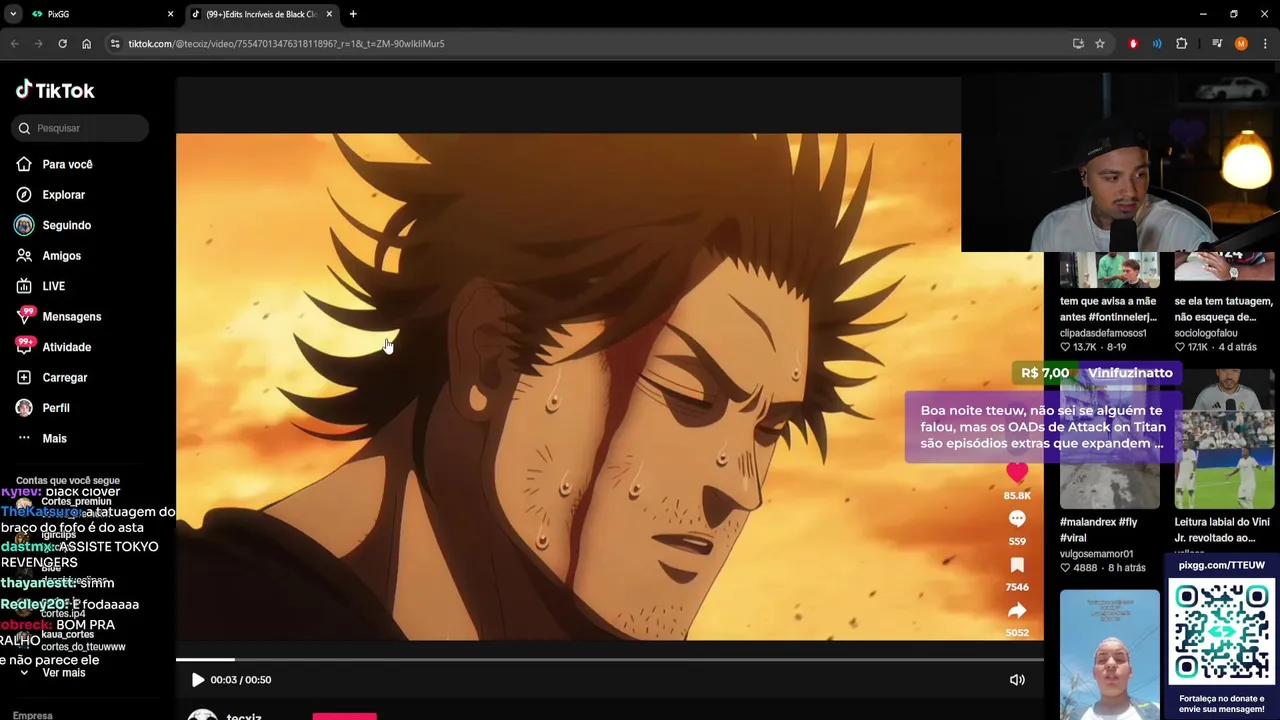Go back in browser history

coord(15,44)
